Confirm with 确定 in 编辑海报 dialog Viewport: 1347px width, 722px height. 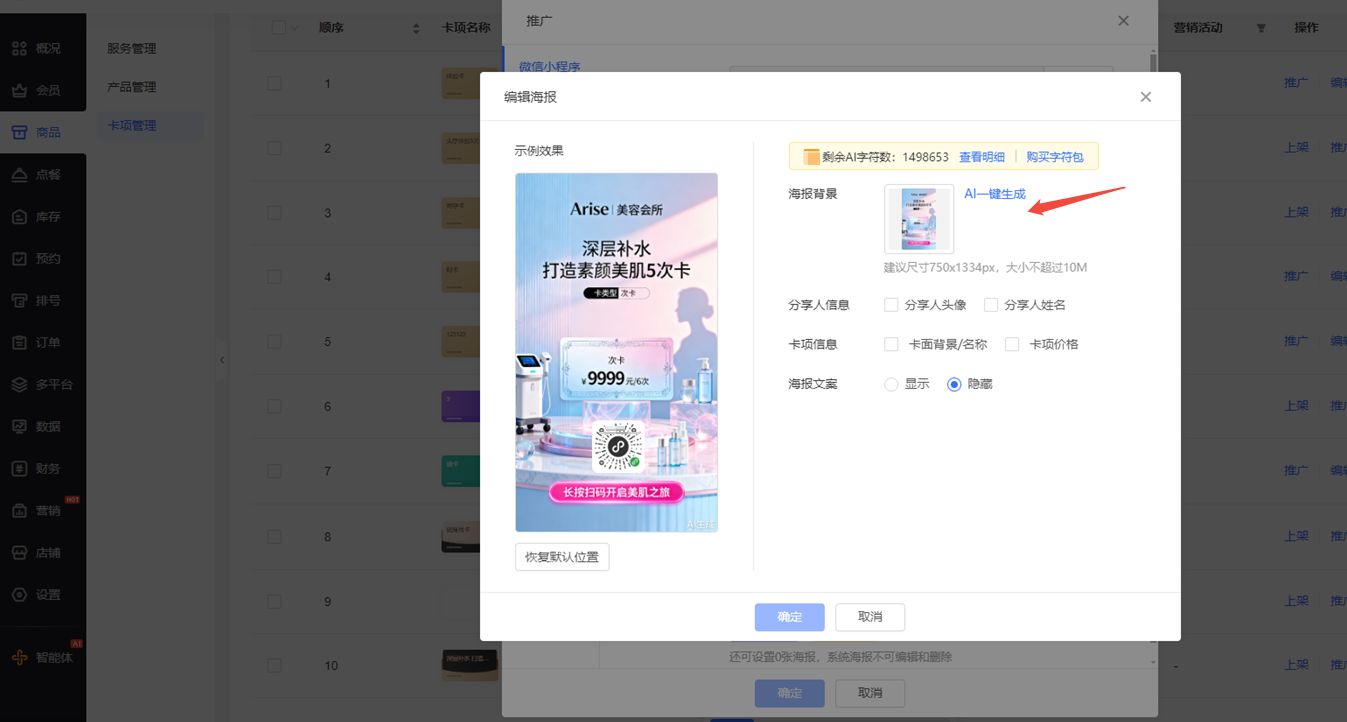coord(790,617)
